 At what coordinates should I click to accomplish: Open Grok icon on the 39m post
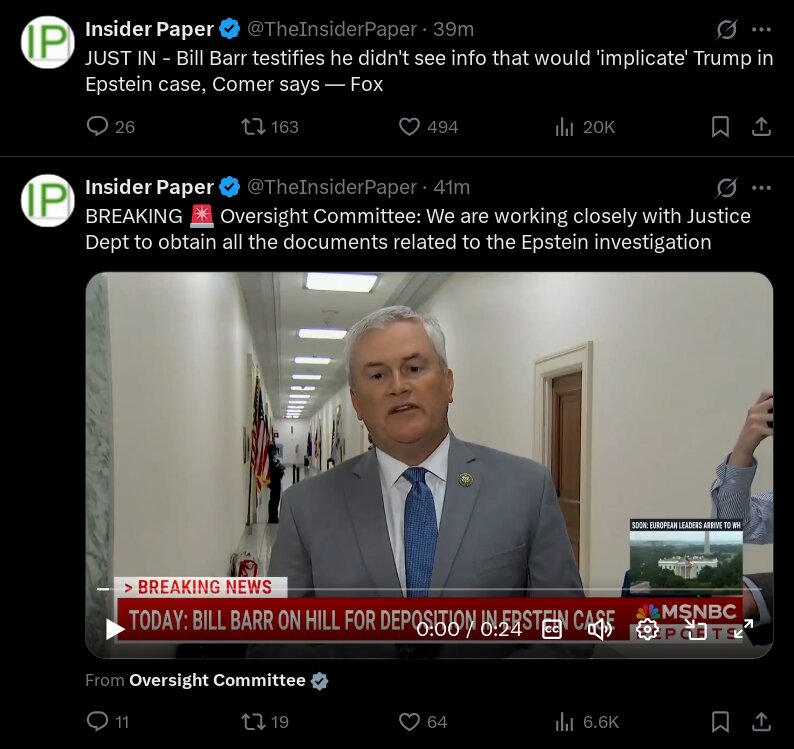[x=726, y=29]
